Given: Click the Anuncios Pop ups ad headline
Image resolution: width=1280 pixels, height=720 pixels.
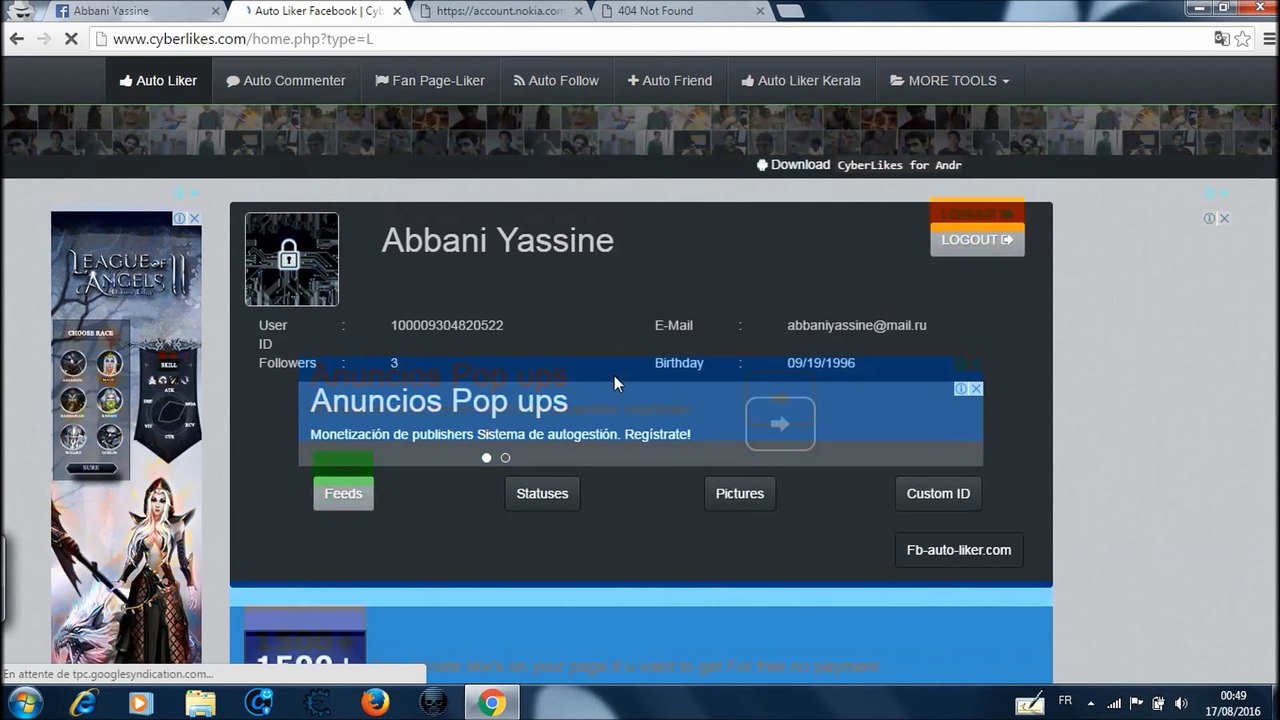Looking at the screenshot, I should tap(439, 401).
